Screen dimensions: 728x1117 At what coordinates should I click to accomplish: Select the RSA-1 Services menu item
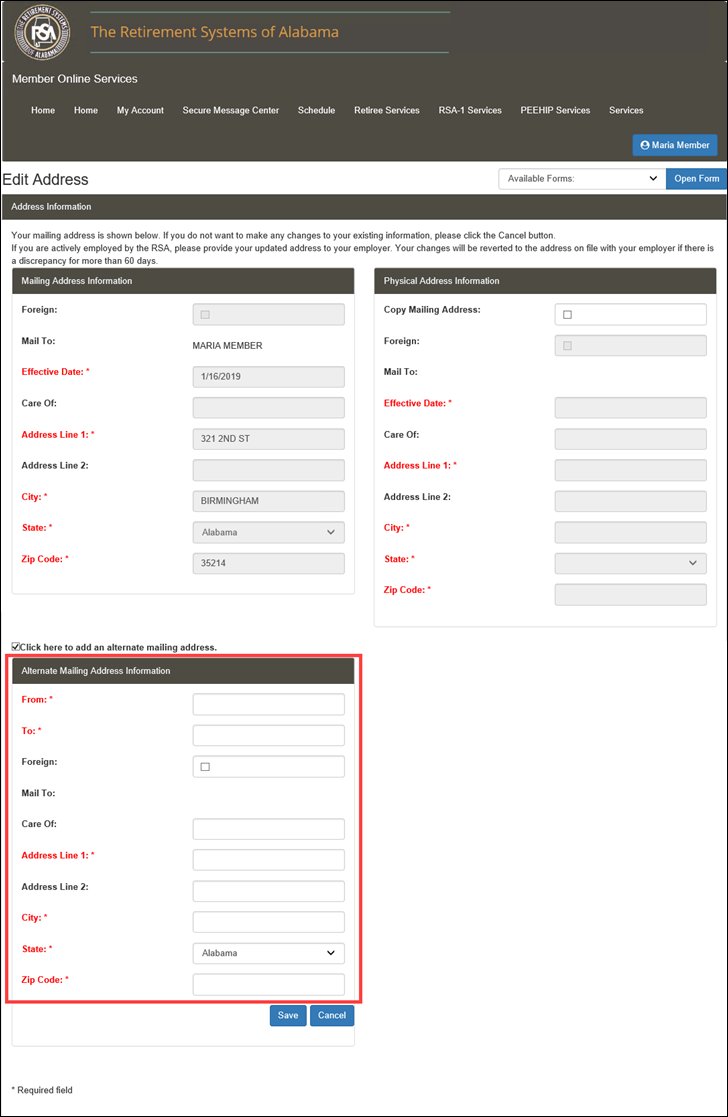470,110
